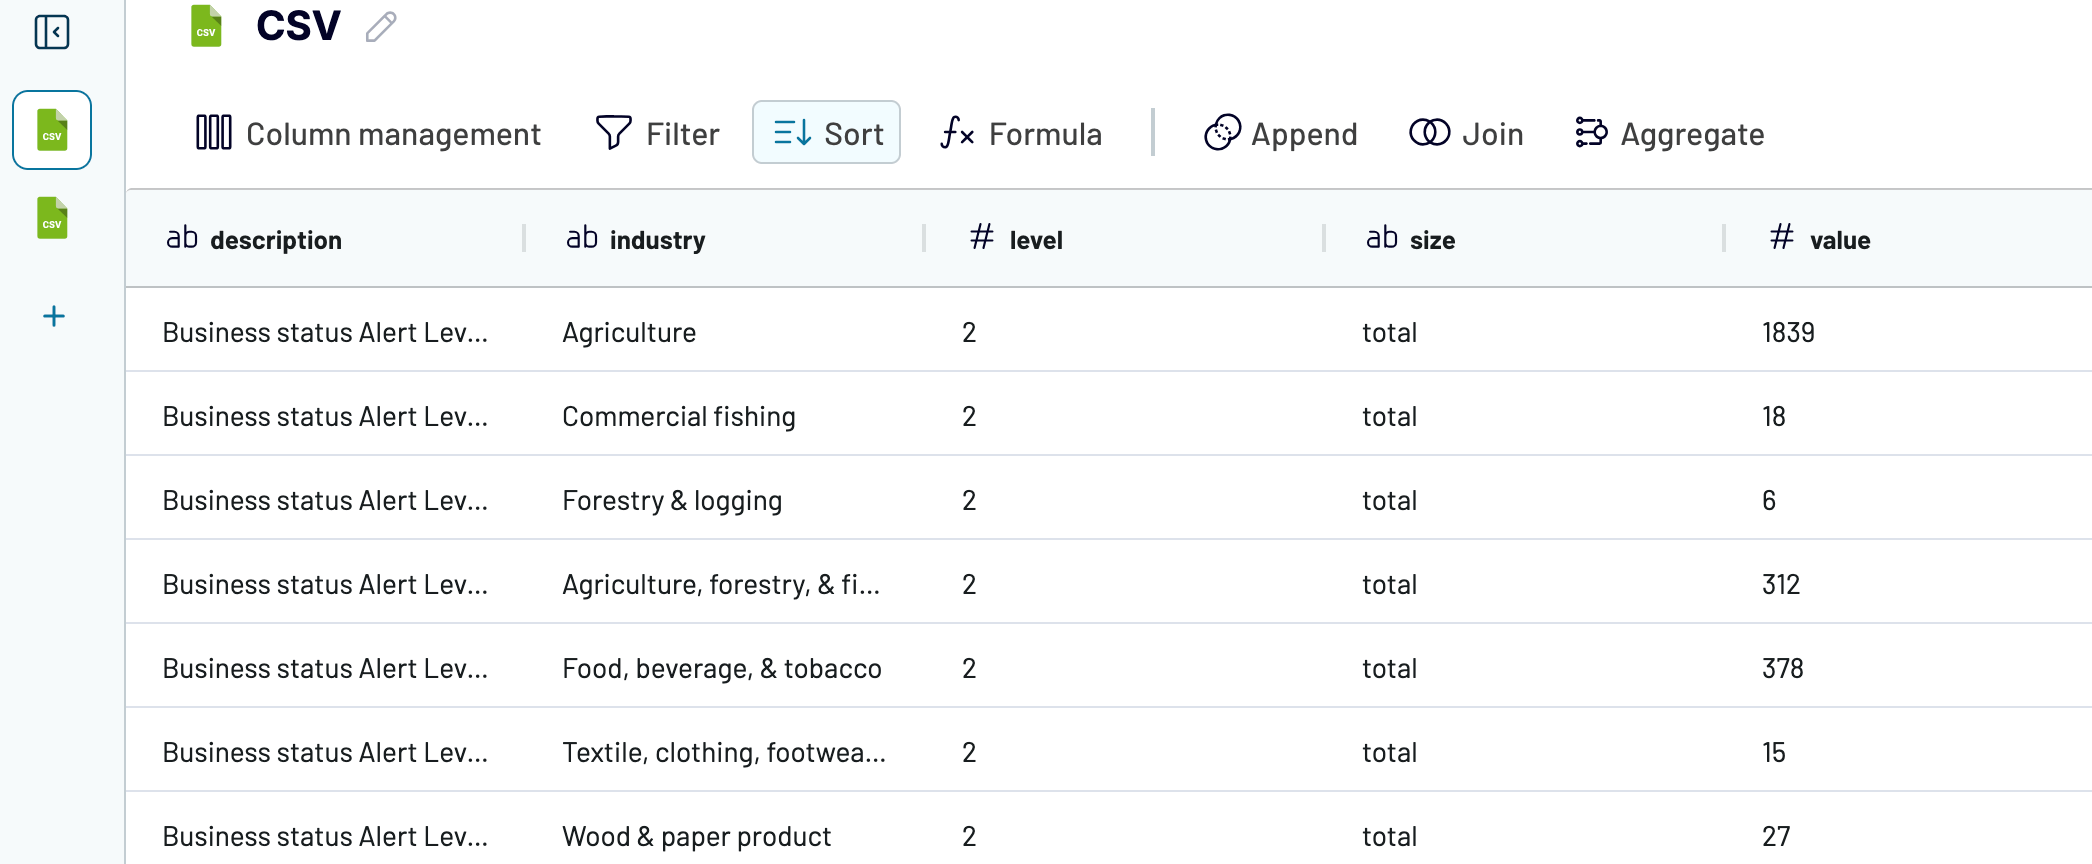Click size 'total' in Food, beverage row
The height and width of the screenshot is (864, 2092).
[1390, 668]
